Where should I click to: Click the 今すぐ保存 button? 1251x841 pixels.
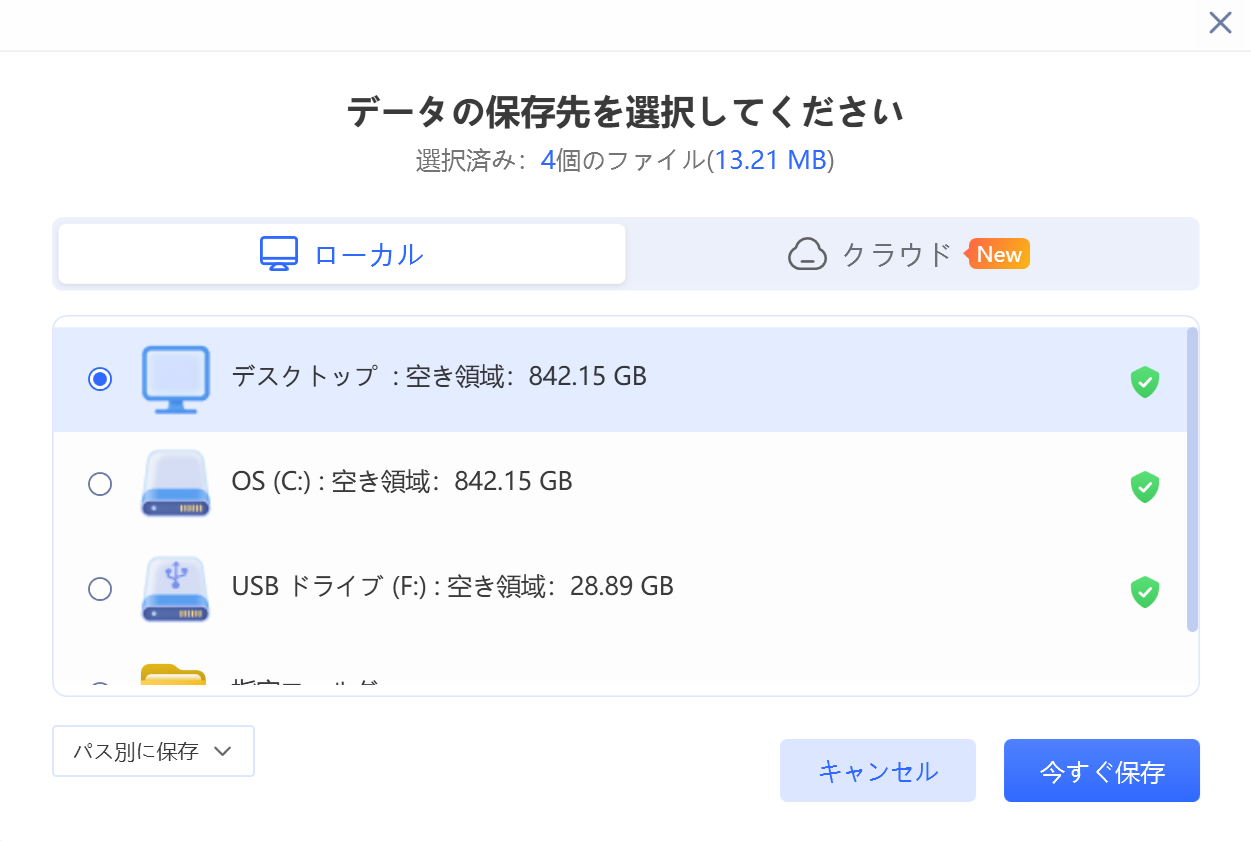(x=1101, y=770)
